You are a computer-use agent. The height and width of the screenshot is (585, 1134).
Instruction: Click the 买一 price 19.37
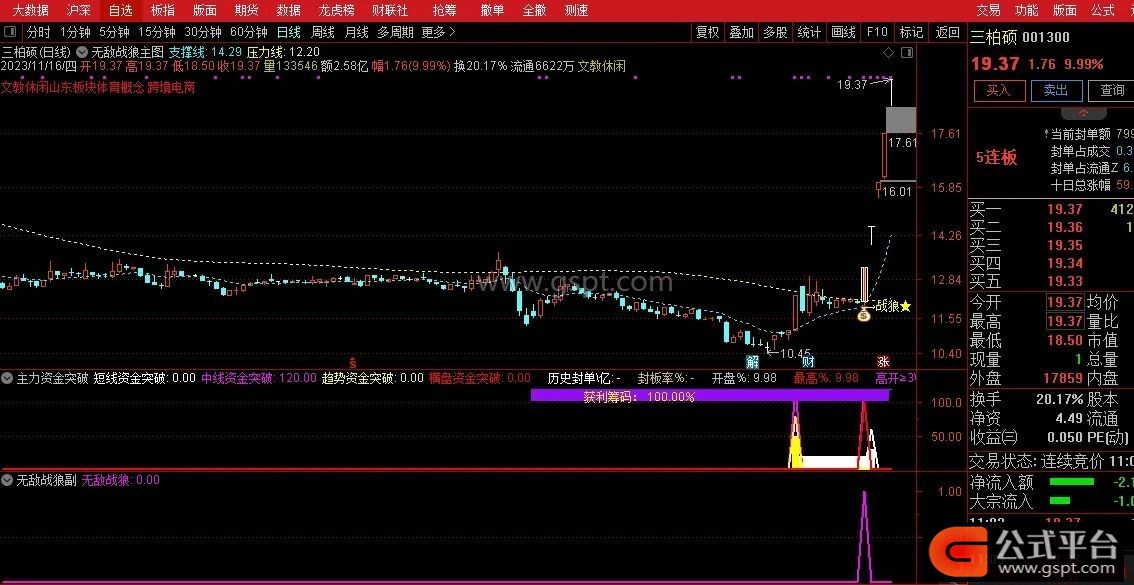point(1065,210)
